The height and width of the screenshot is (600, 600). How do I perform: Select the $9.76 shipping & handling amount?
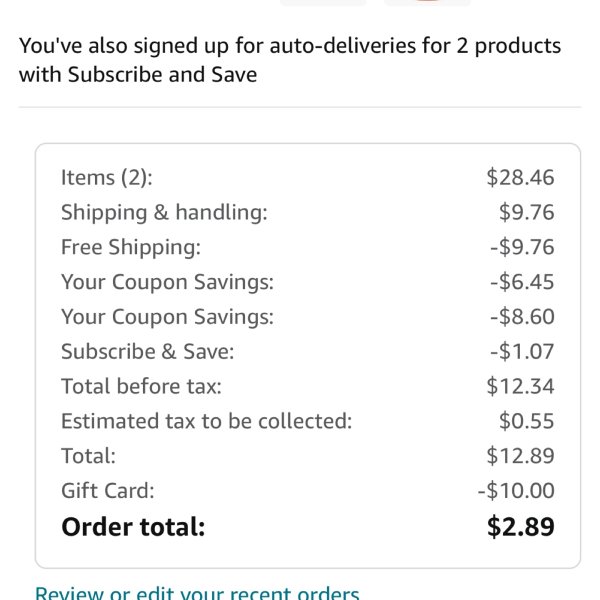click(527, 212)
